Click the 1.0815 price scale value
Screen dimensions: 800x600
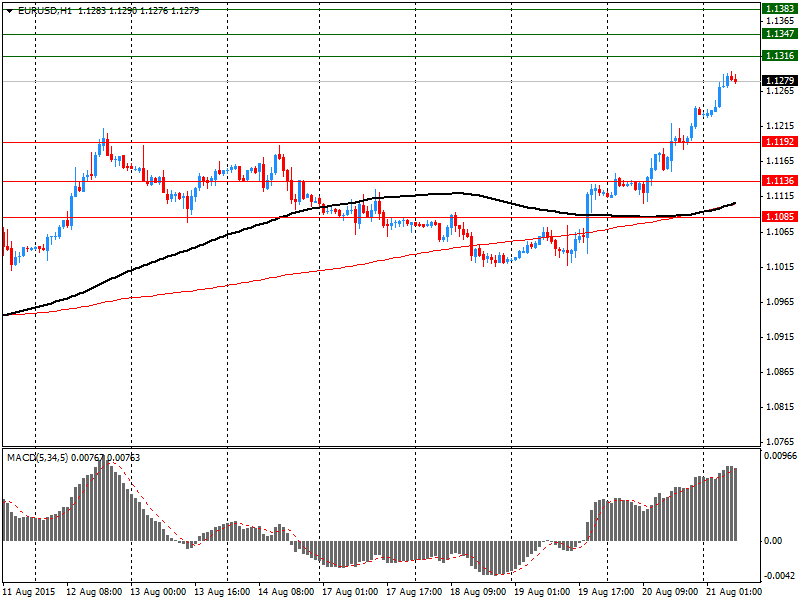tap(780, 407)
